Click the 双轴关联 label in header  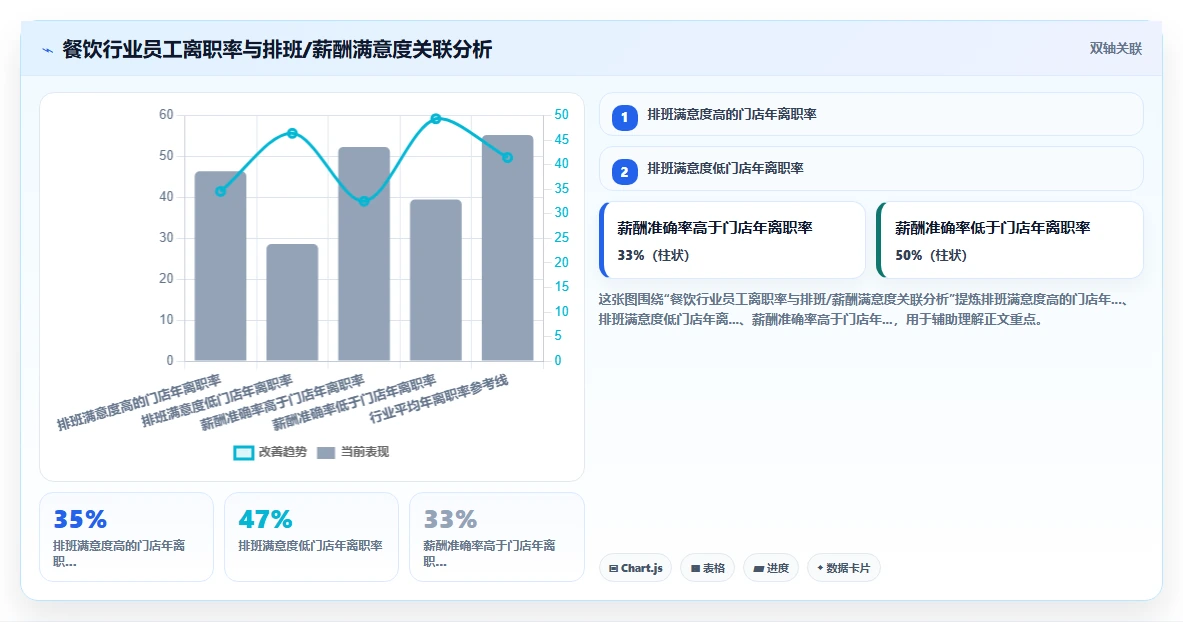click(x=1115, y=48)
